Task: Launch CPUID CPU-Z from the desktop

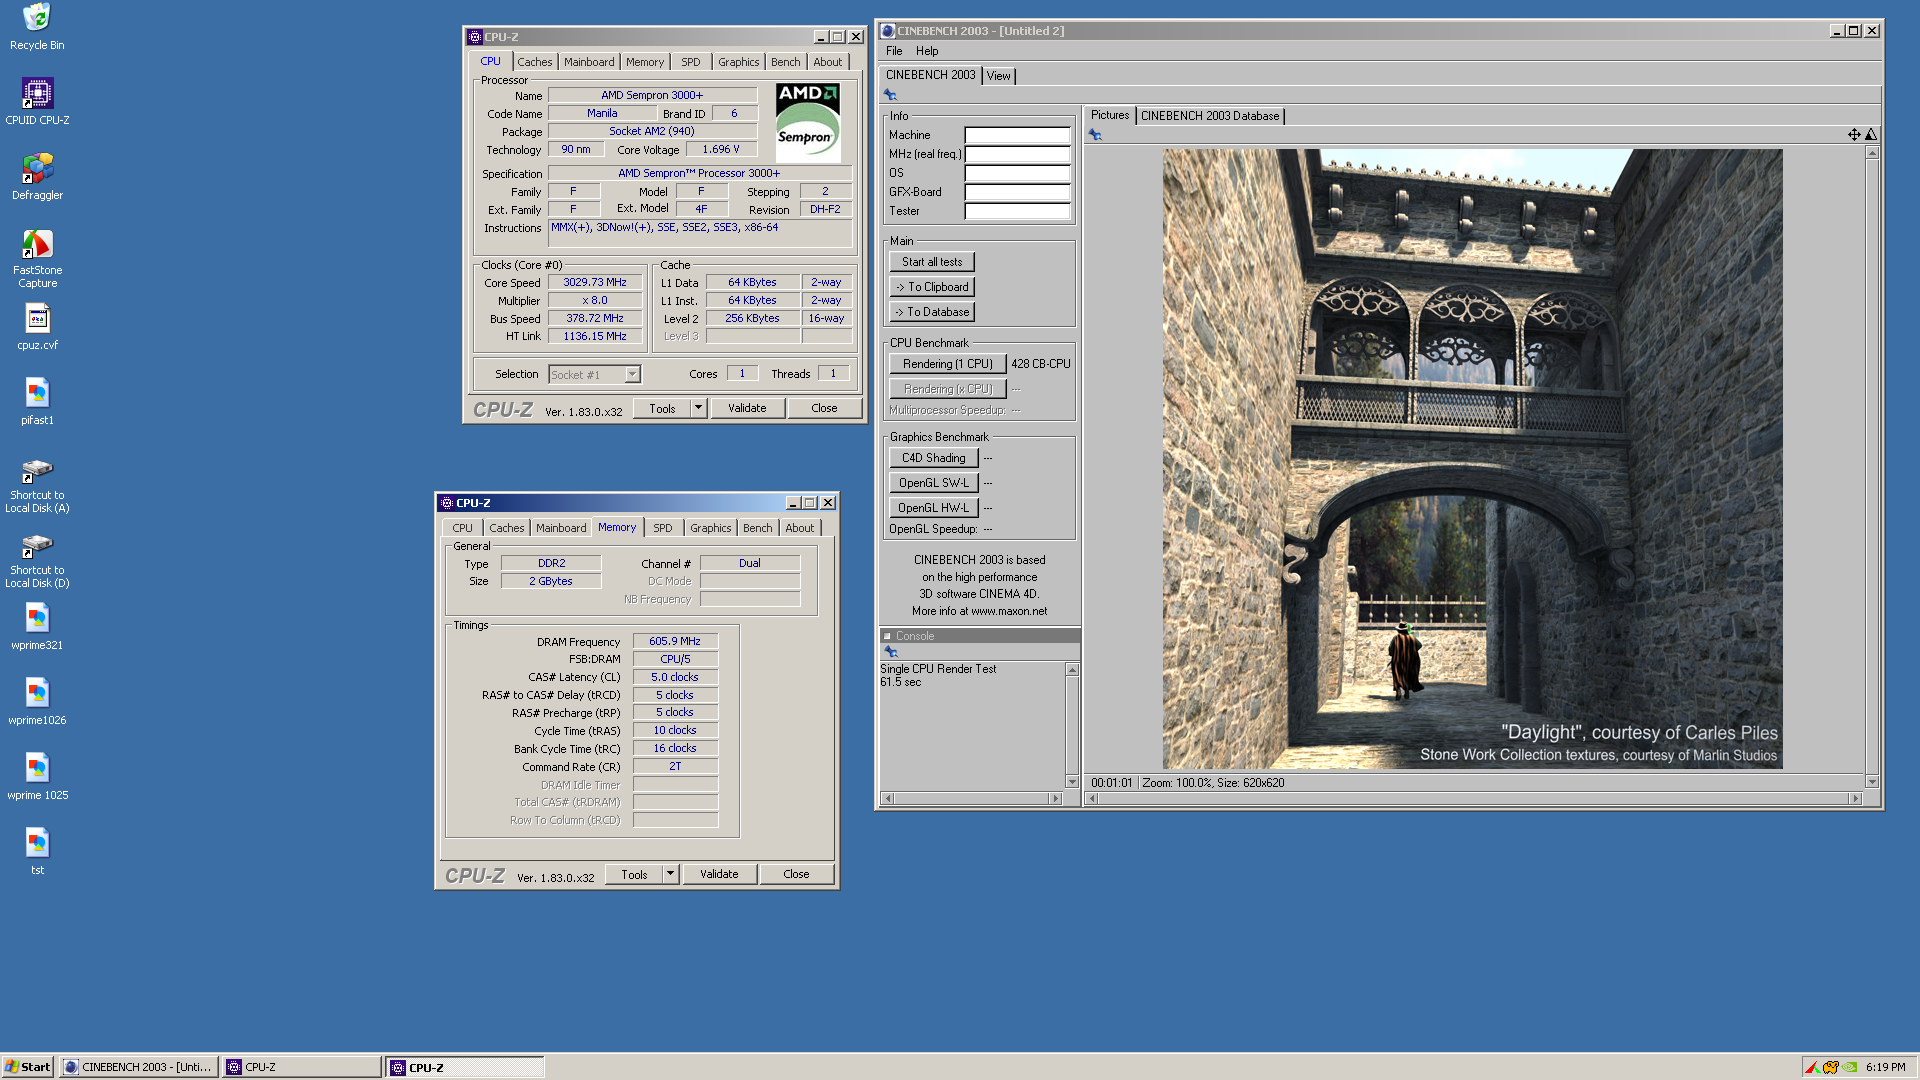Action: (x=37, y=101)
